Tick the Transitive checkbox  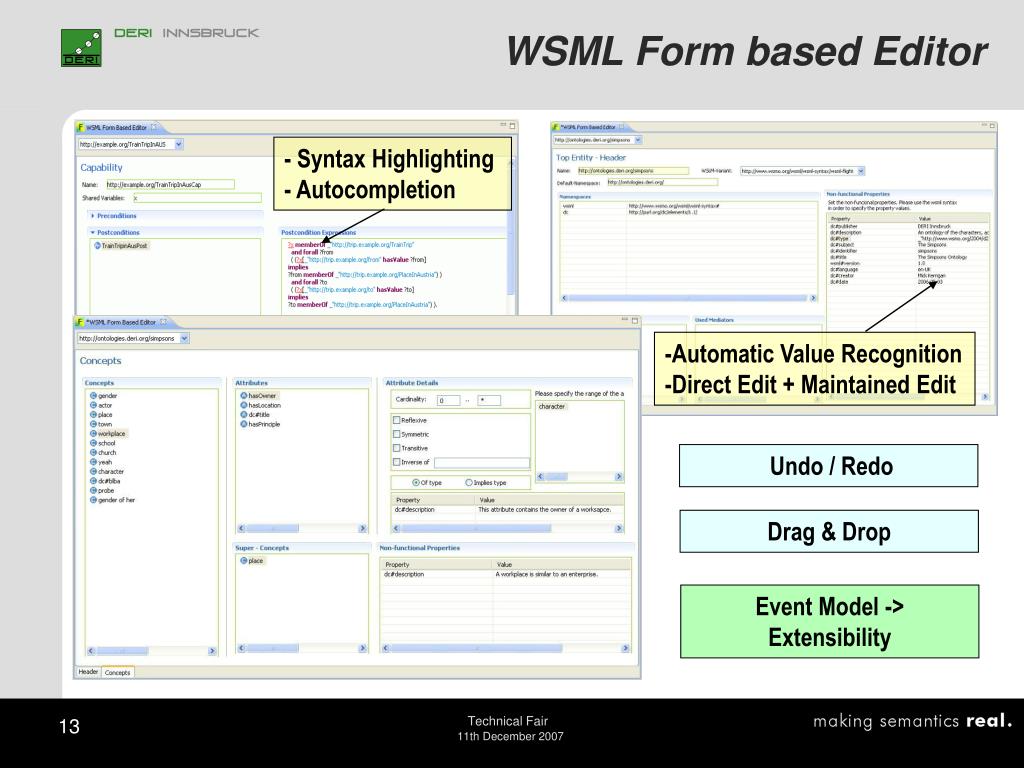(x=396, y=449)
